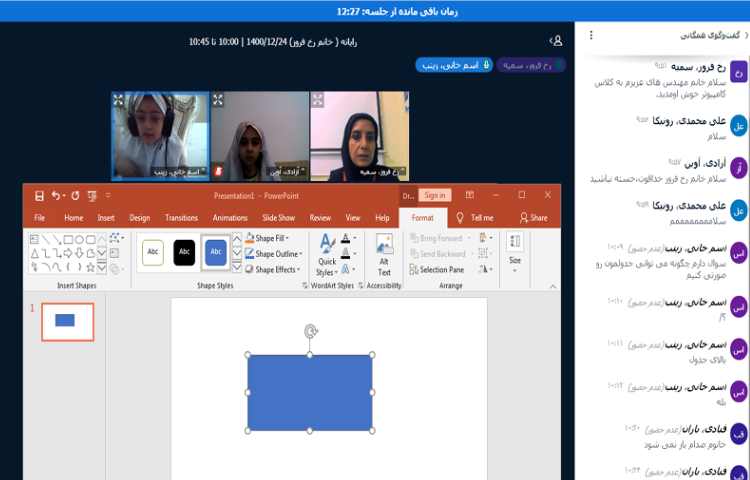Select the Oval shape in the Insert Shapes gallery
This screenshot has width=750, height=480.
pos(79,239)
